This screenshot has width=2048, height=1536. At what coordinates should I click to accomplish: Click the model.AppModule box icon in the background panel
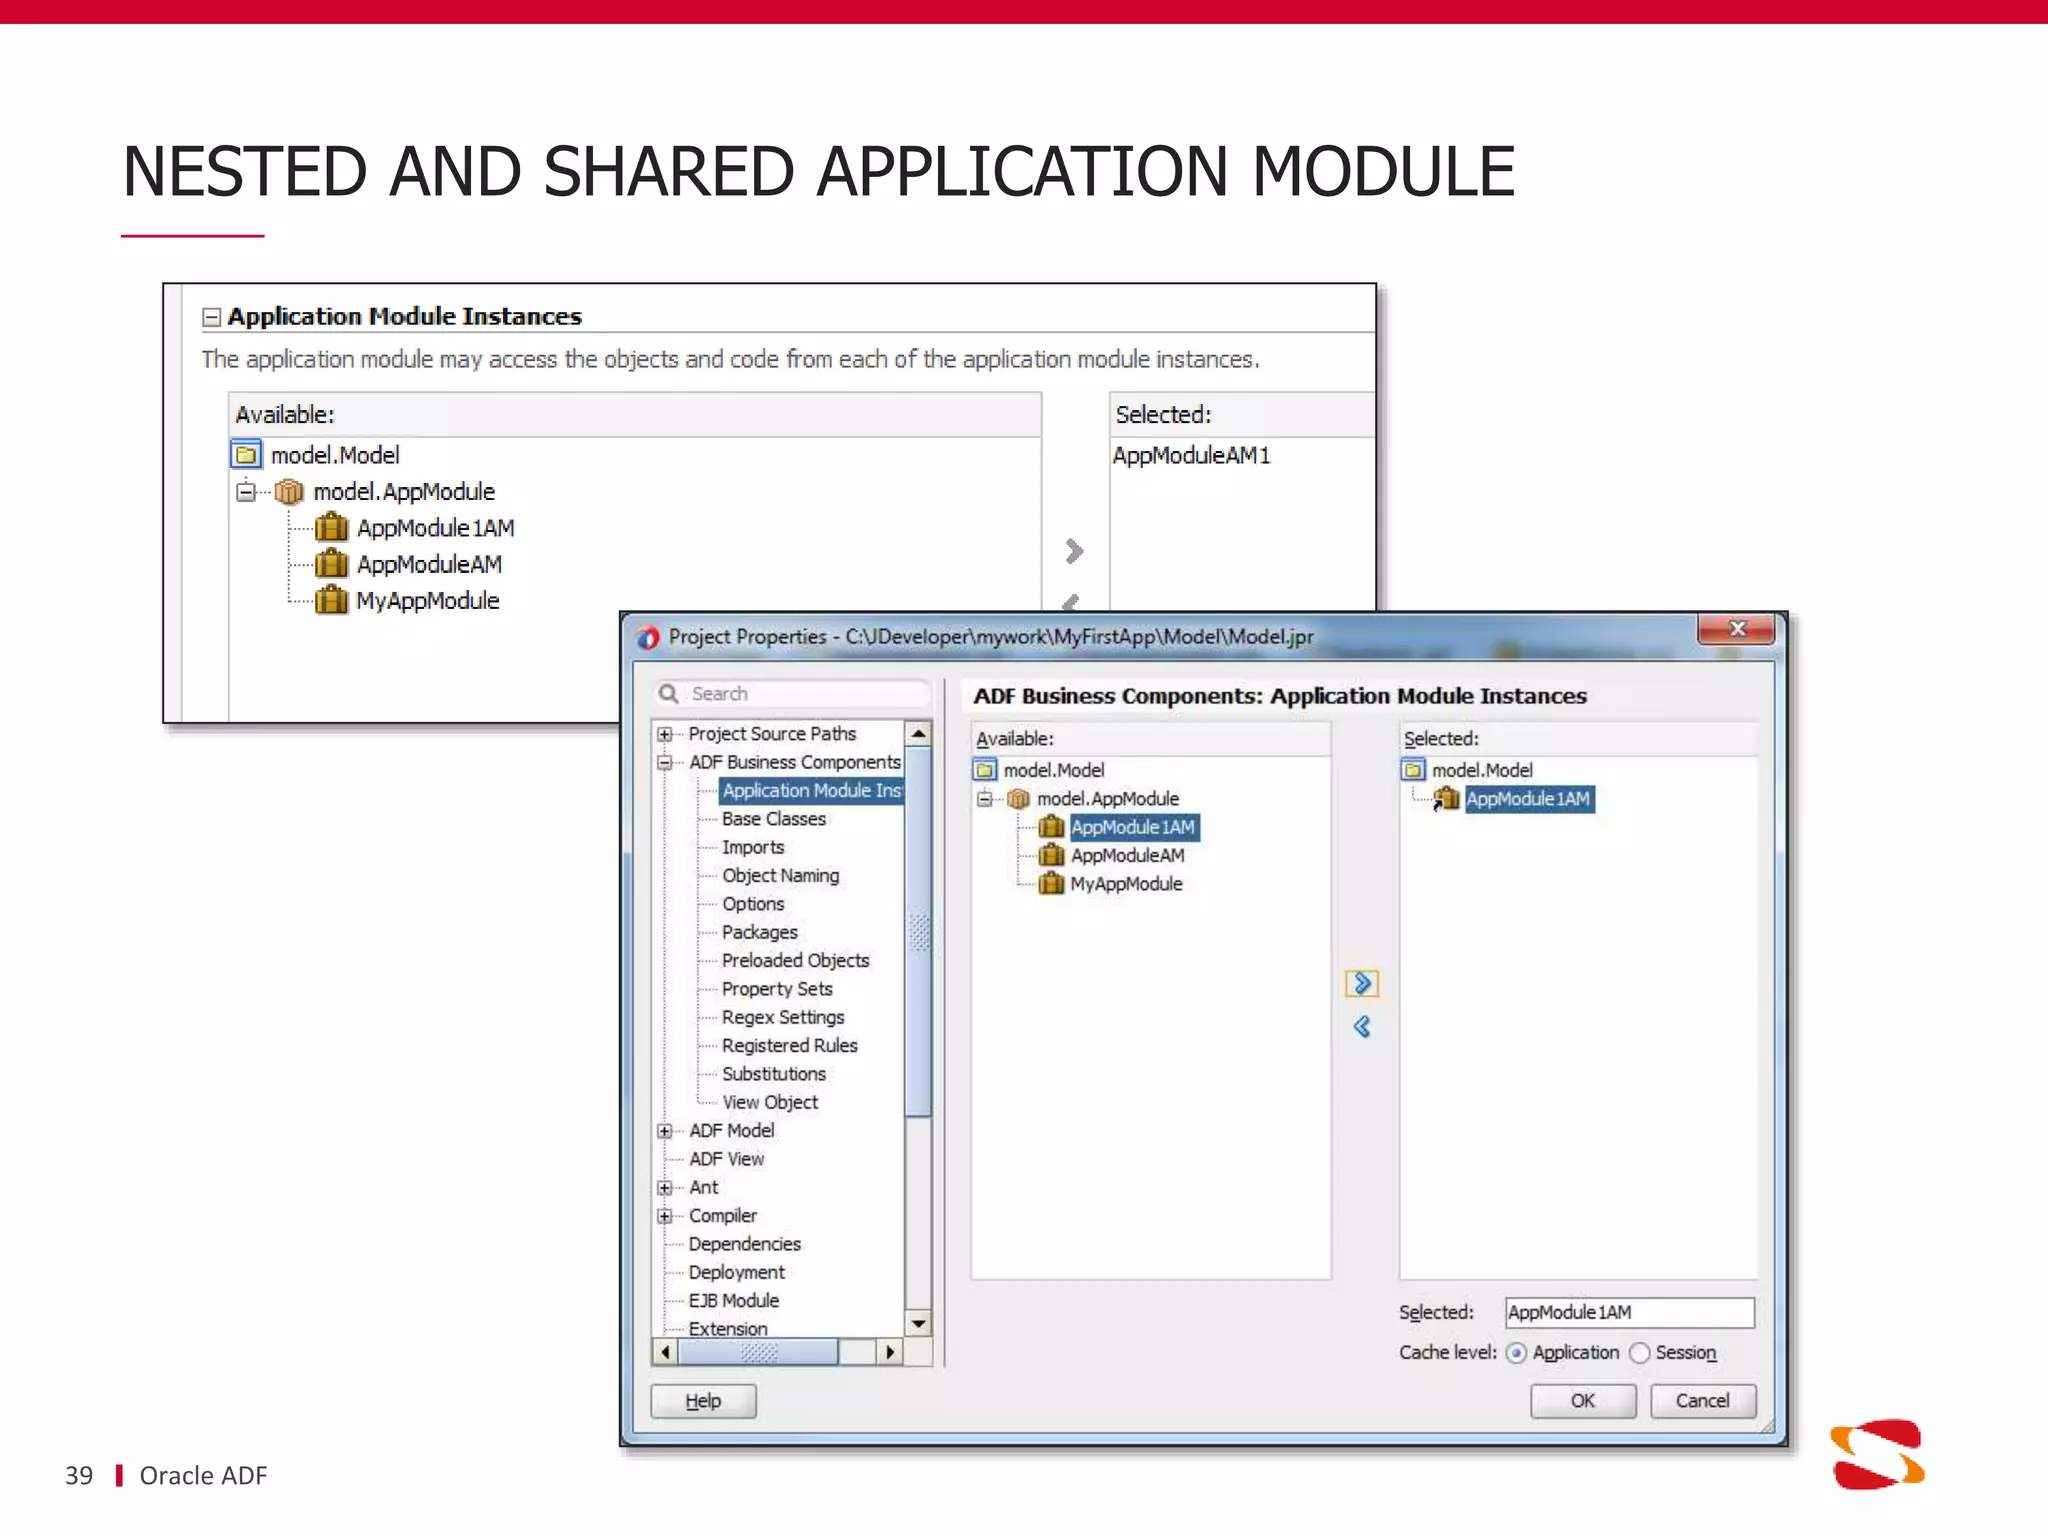[x=289, y=492]
